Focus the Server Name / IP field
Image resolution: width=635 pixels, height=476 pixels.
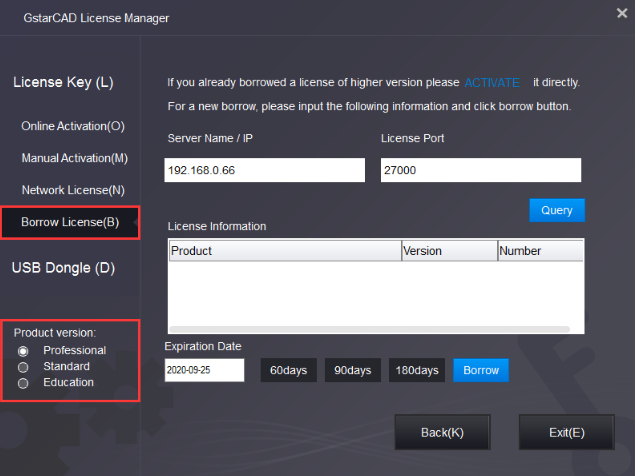[x=264, y=170]
